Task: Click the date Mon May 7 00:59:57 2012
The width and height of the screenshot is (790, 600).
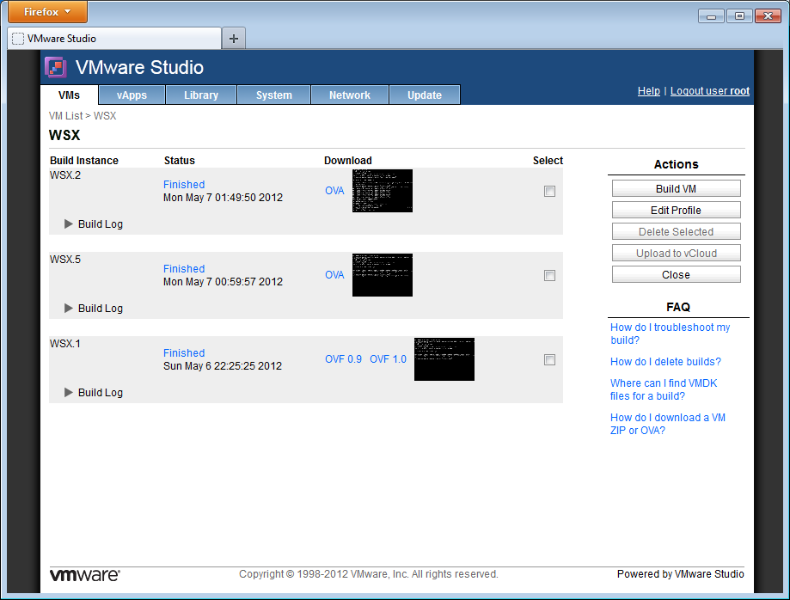Action: [x=223, y=282]
